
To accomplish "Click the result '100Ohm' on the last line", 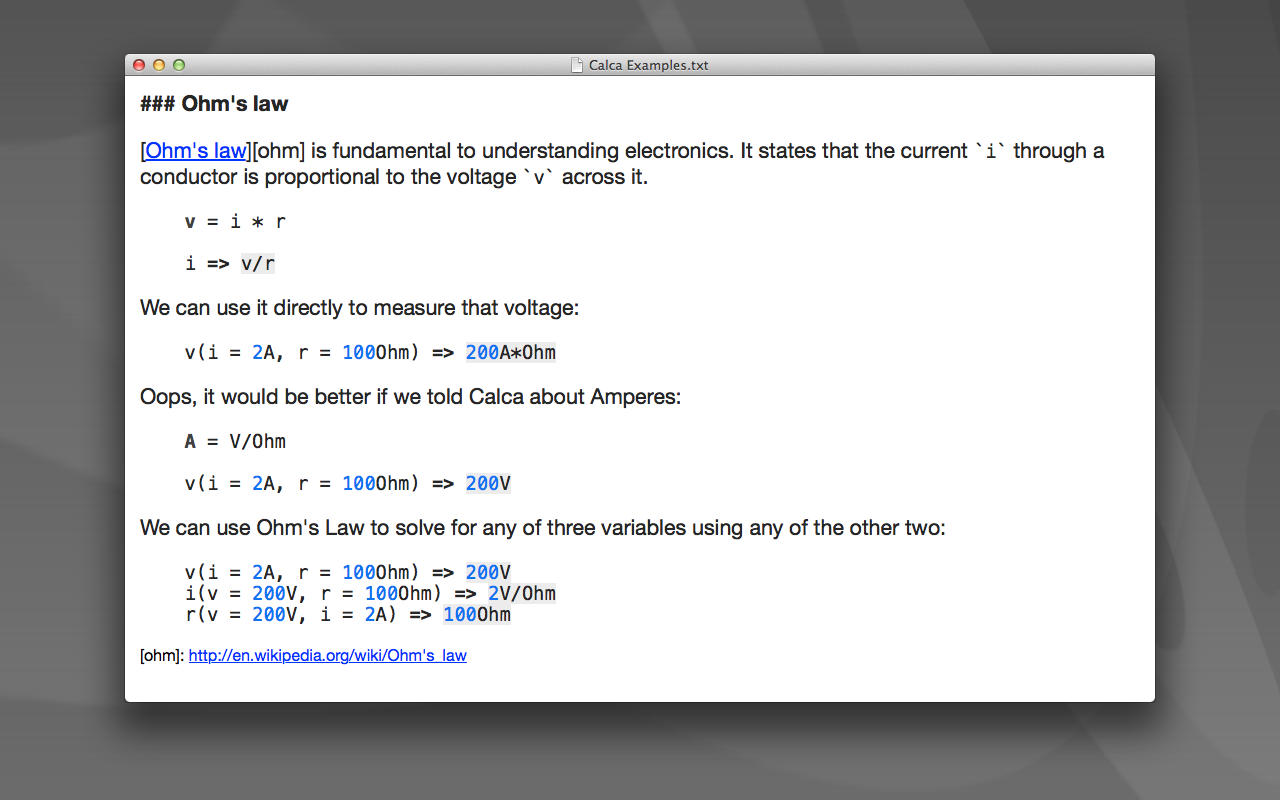I will coord(477,614).
